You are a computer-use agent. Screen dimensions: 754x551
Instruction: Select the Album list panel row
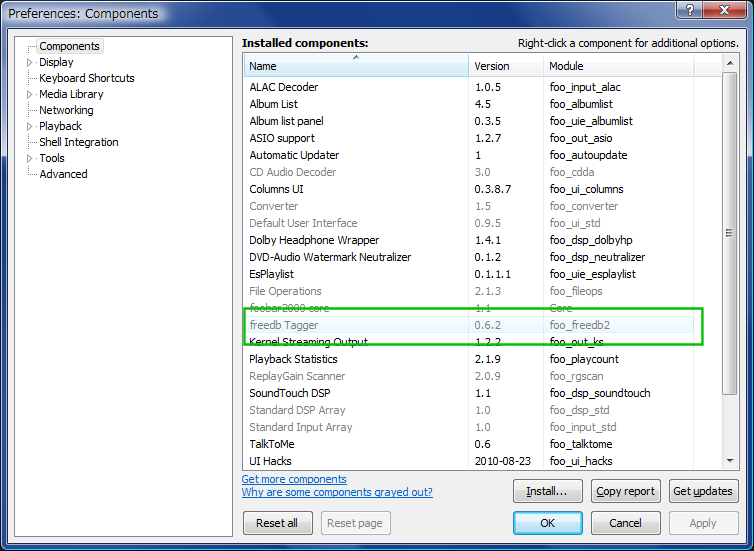pyautogui.click(x=469, y=121)
